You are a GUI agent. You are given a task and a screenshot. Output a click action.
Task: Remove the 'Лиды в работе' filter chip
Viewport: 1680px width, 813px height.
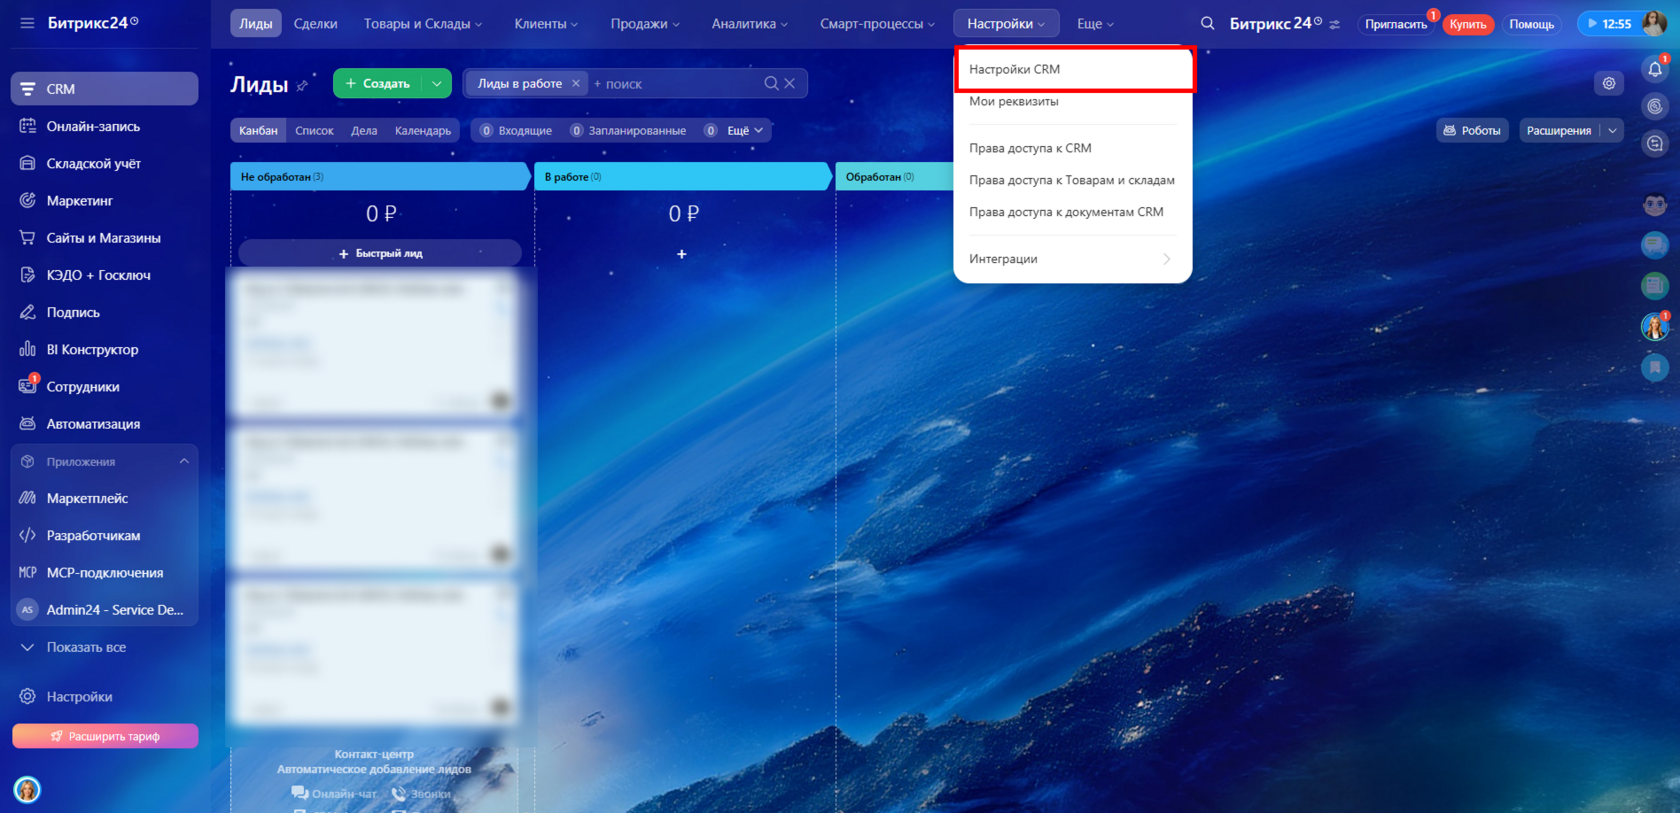[576, 84]
